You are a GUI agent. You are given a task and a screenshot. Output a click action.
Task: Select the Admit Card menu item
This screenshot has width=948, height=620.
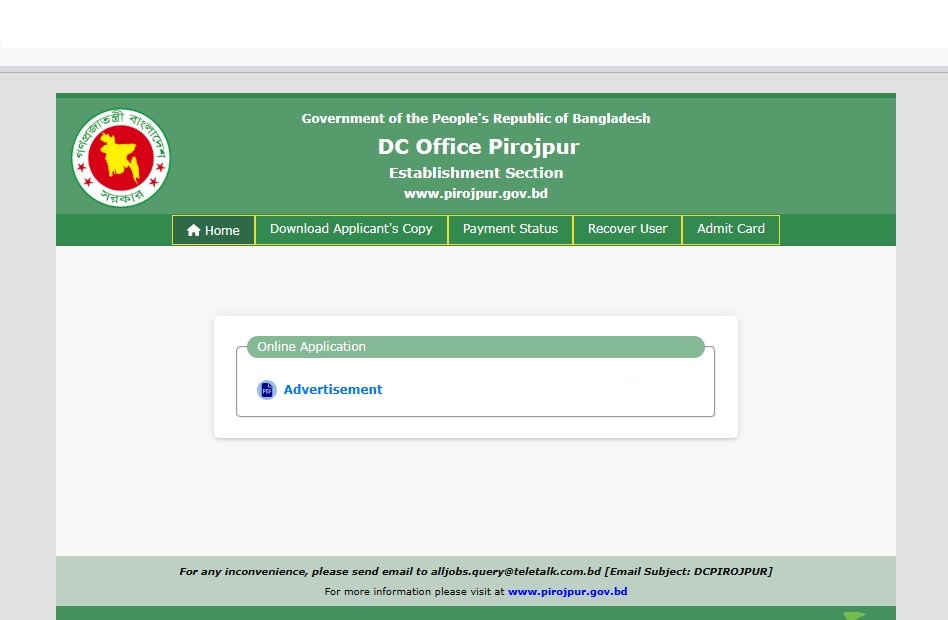[x=730, y=229]
